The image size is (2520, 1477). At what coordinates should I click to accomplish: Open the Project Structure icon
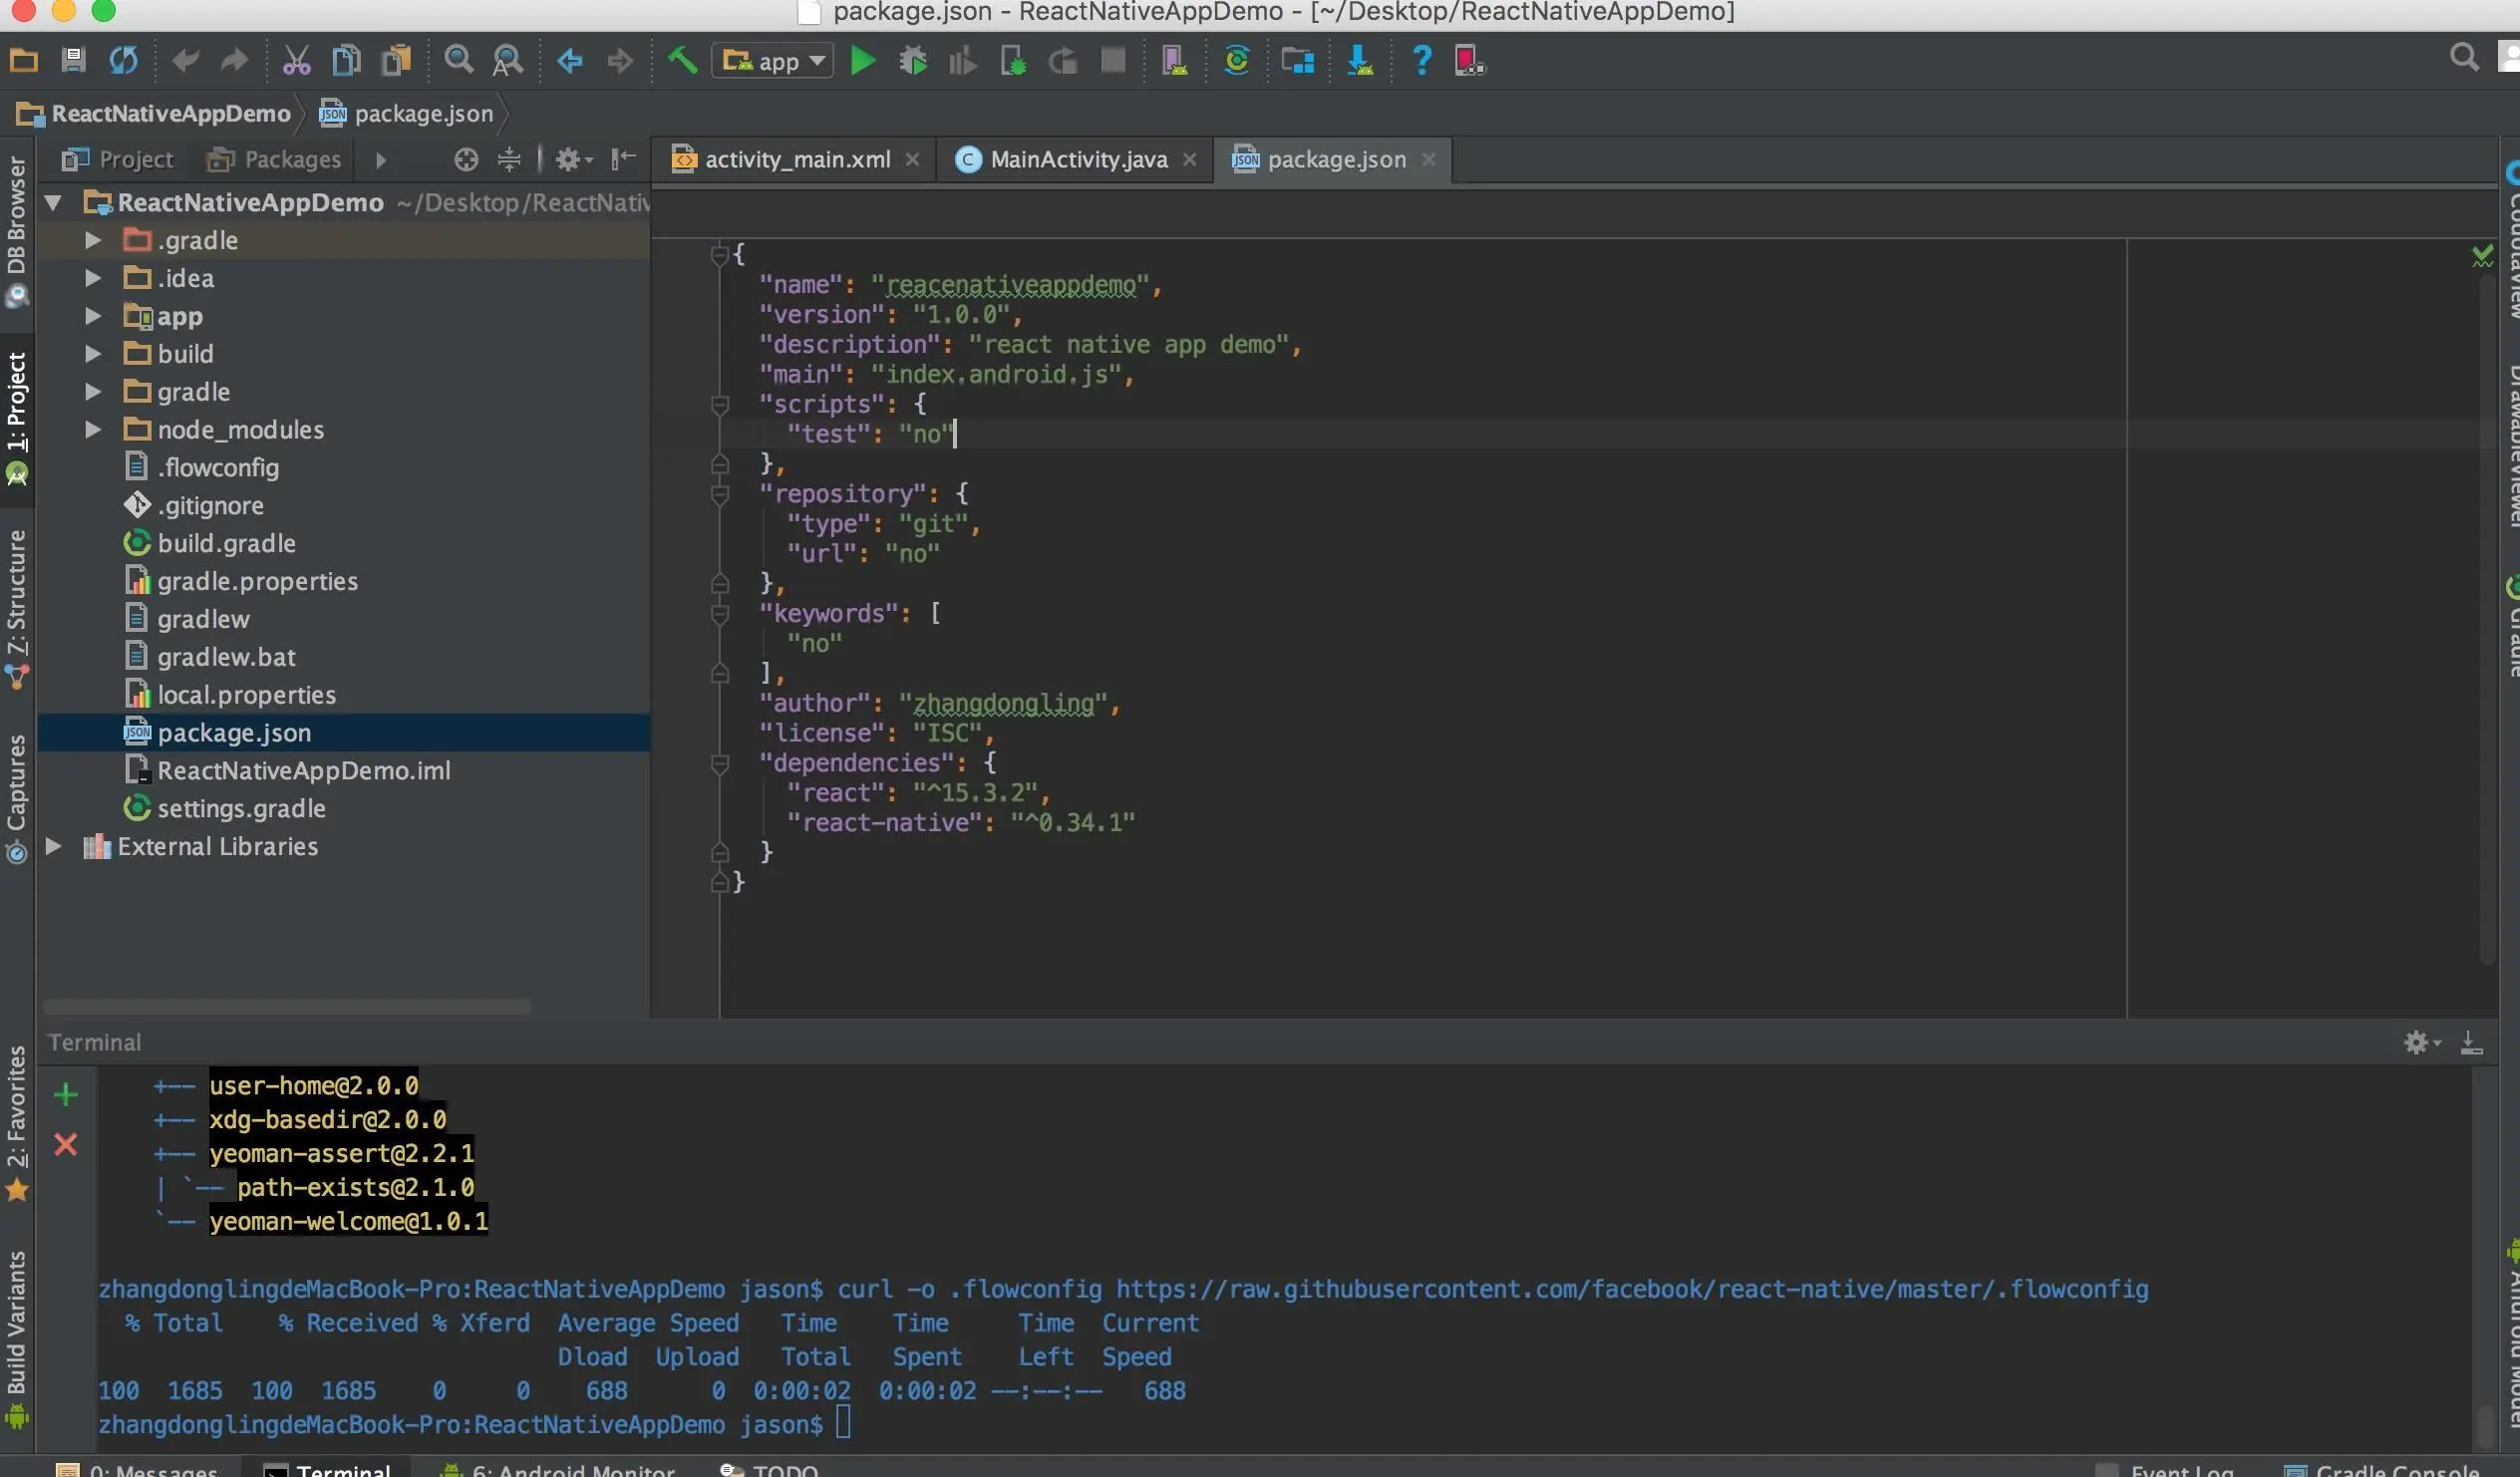point(1297,60)
